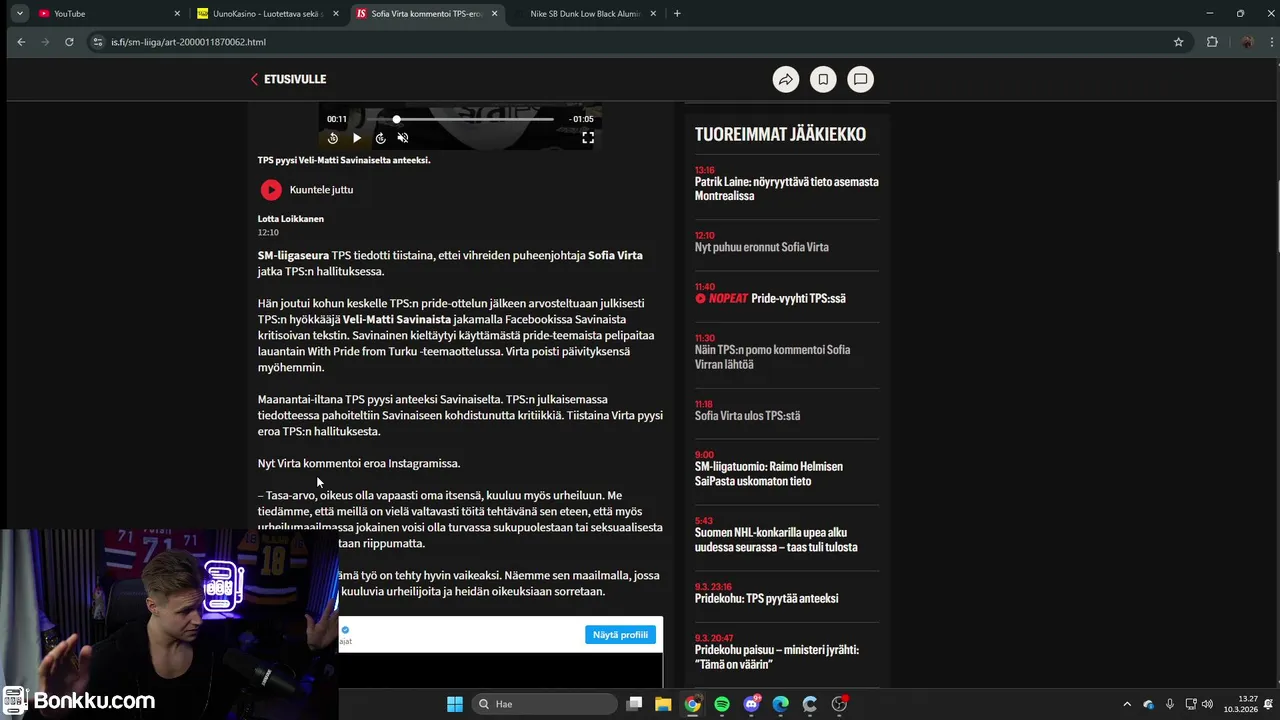Open Microsoft Edge from the taskbar
The width and height of the screenshot is (1280, 720).
[x=780, y=704]
